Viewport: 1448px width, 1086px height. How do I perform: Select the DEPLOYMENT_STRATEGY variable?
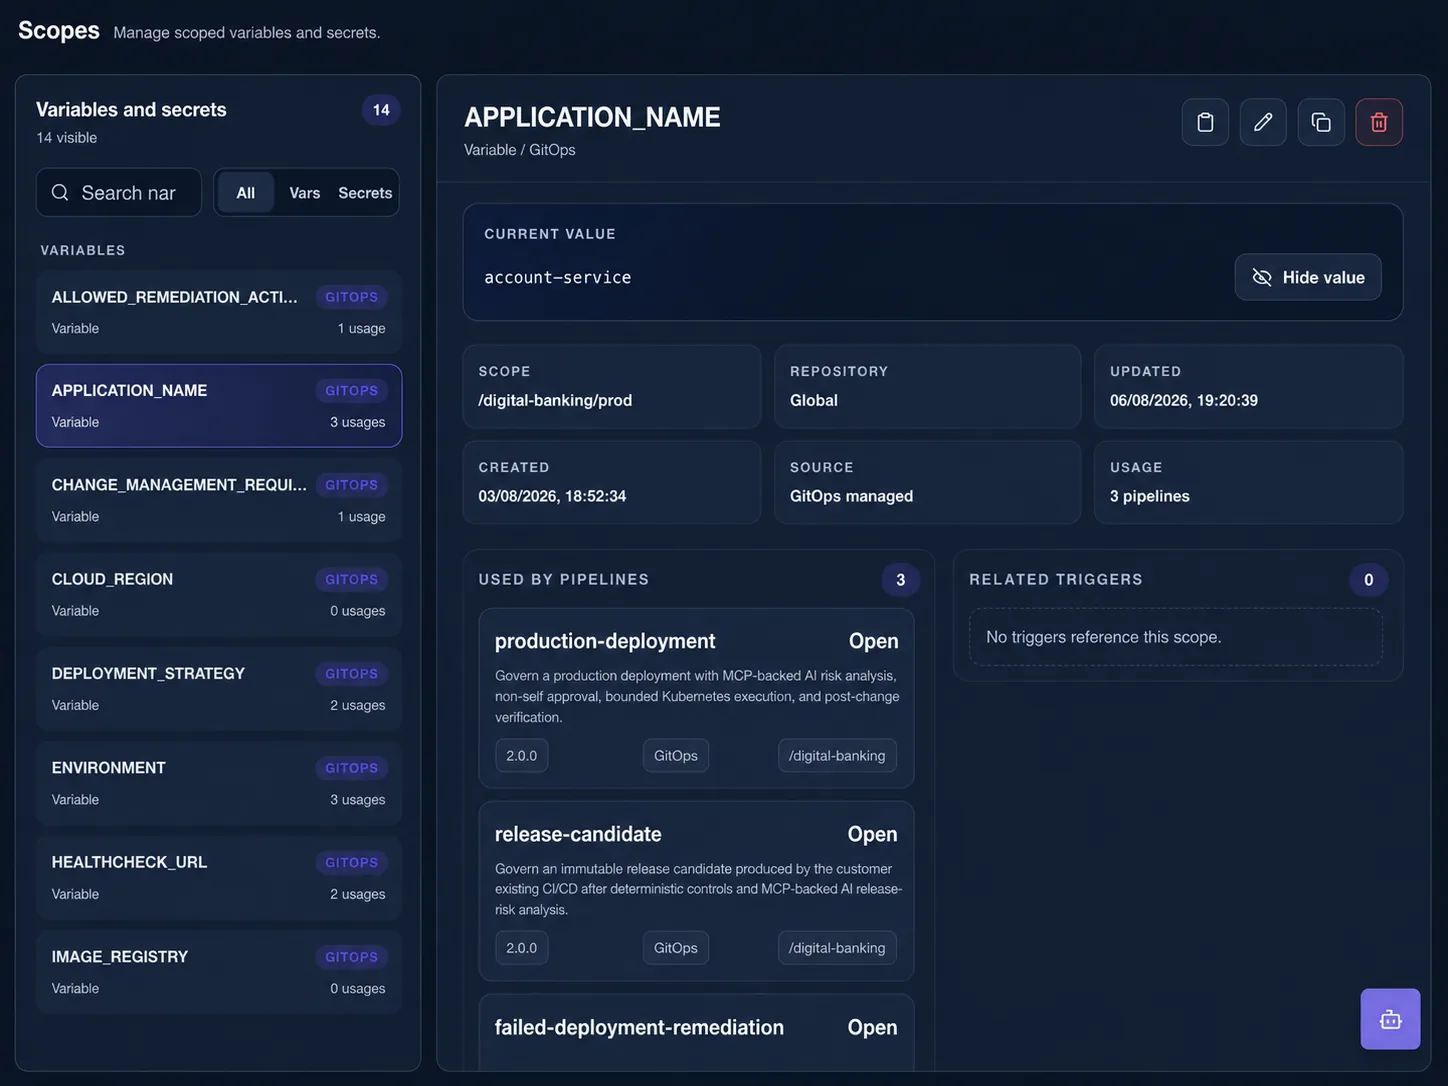pos(219,689)
